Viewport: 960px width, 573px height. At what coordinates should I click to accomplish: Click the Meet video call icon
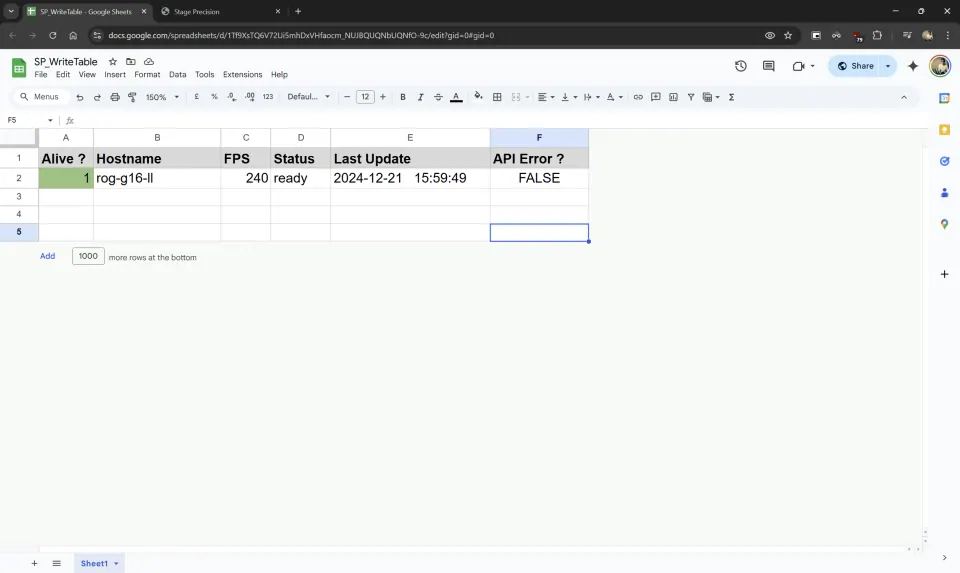pyautogui.click(x=798, y=66)
